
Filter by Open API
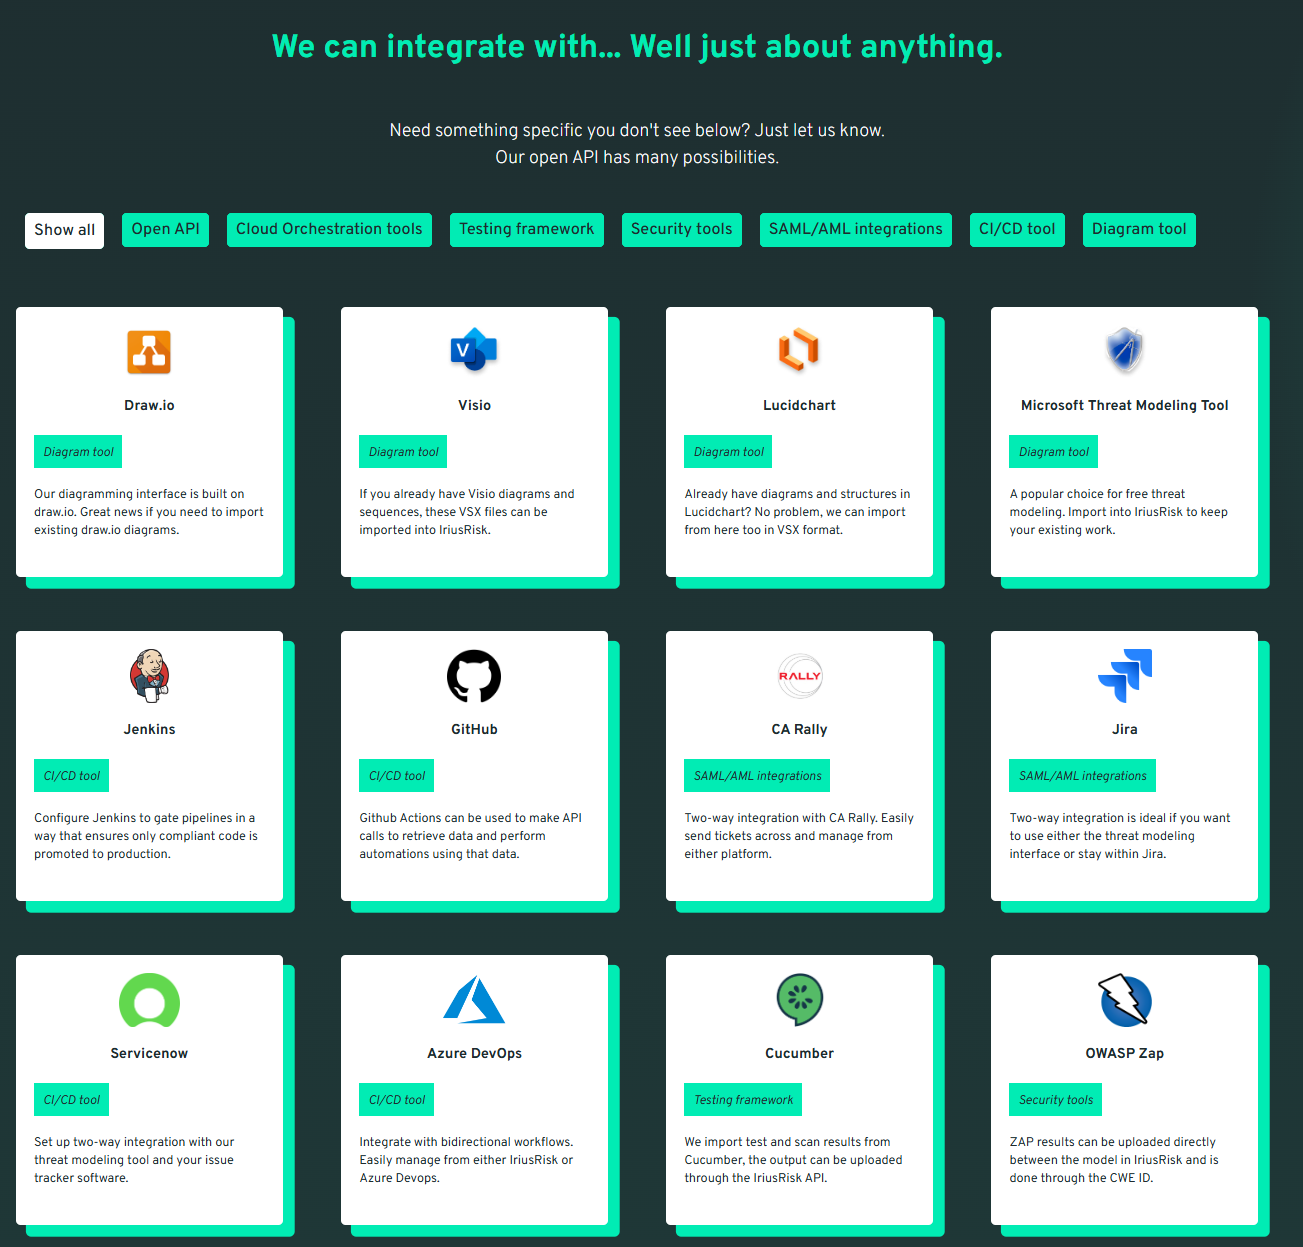pyautogui.click(x=165, y=229)
